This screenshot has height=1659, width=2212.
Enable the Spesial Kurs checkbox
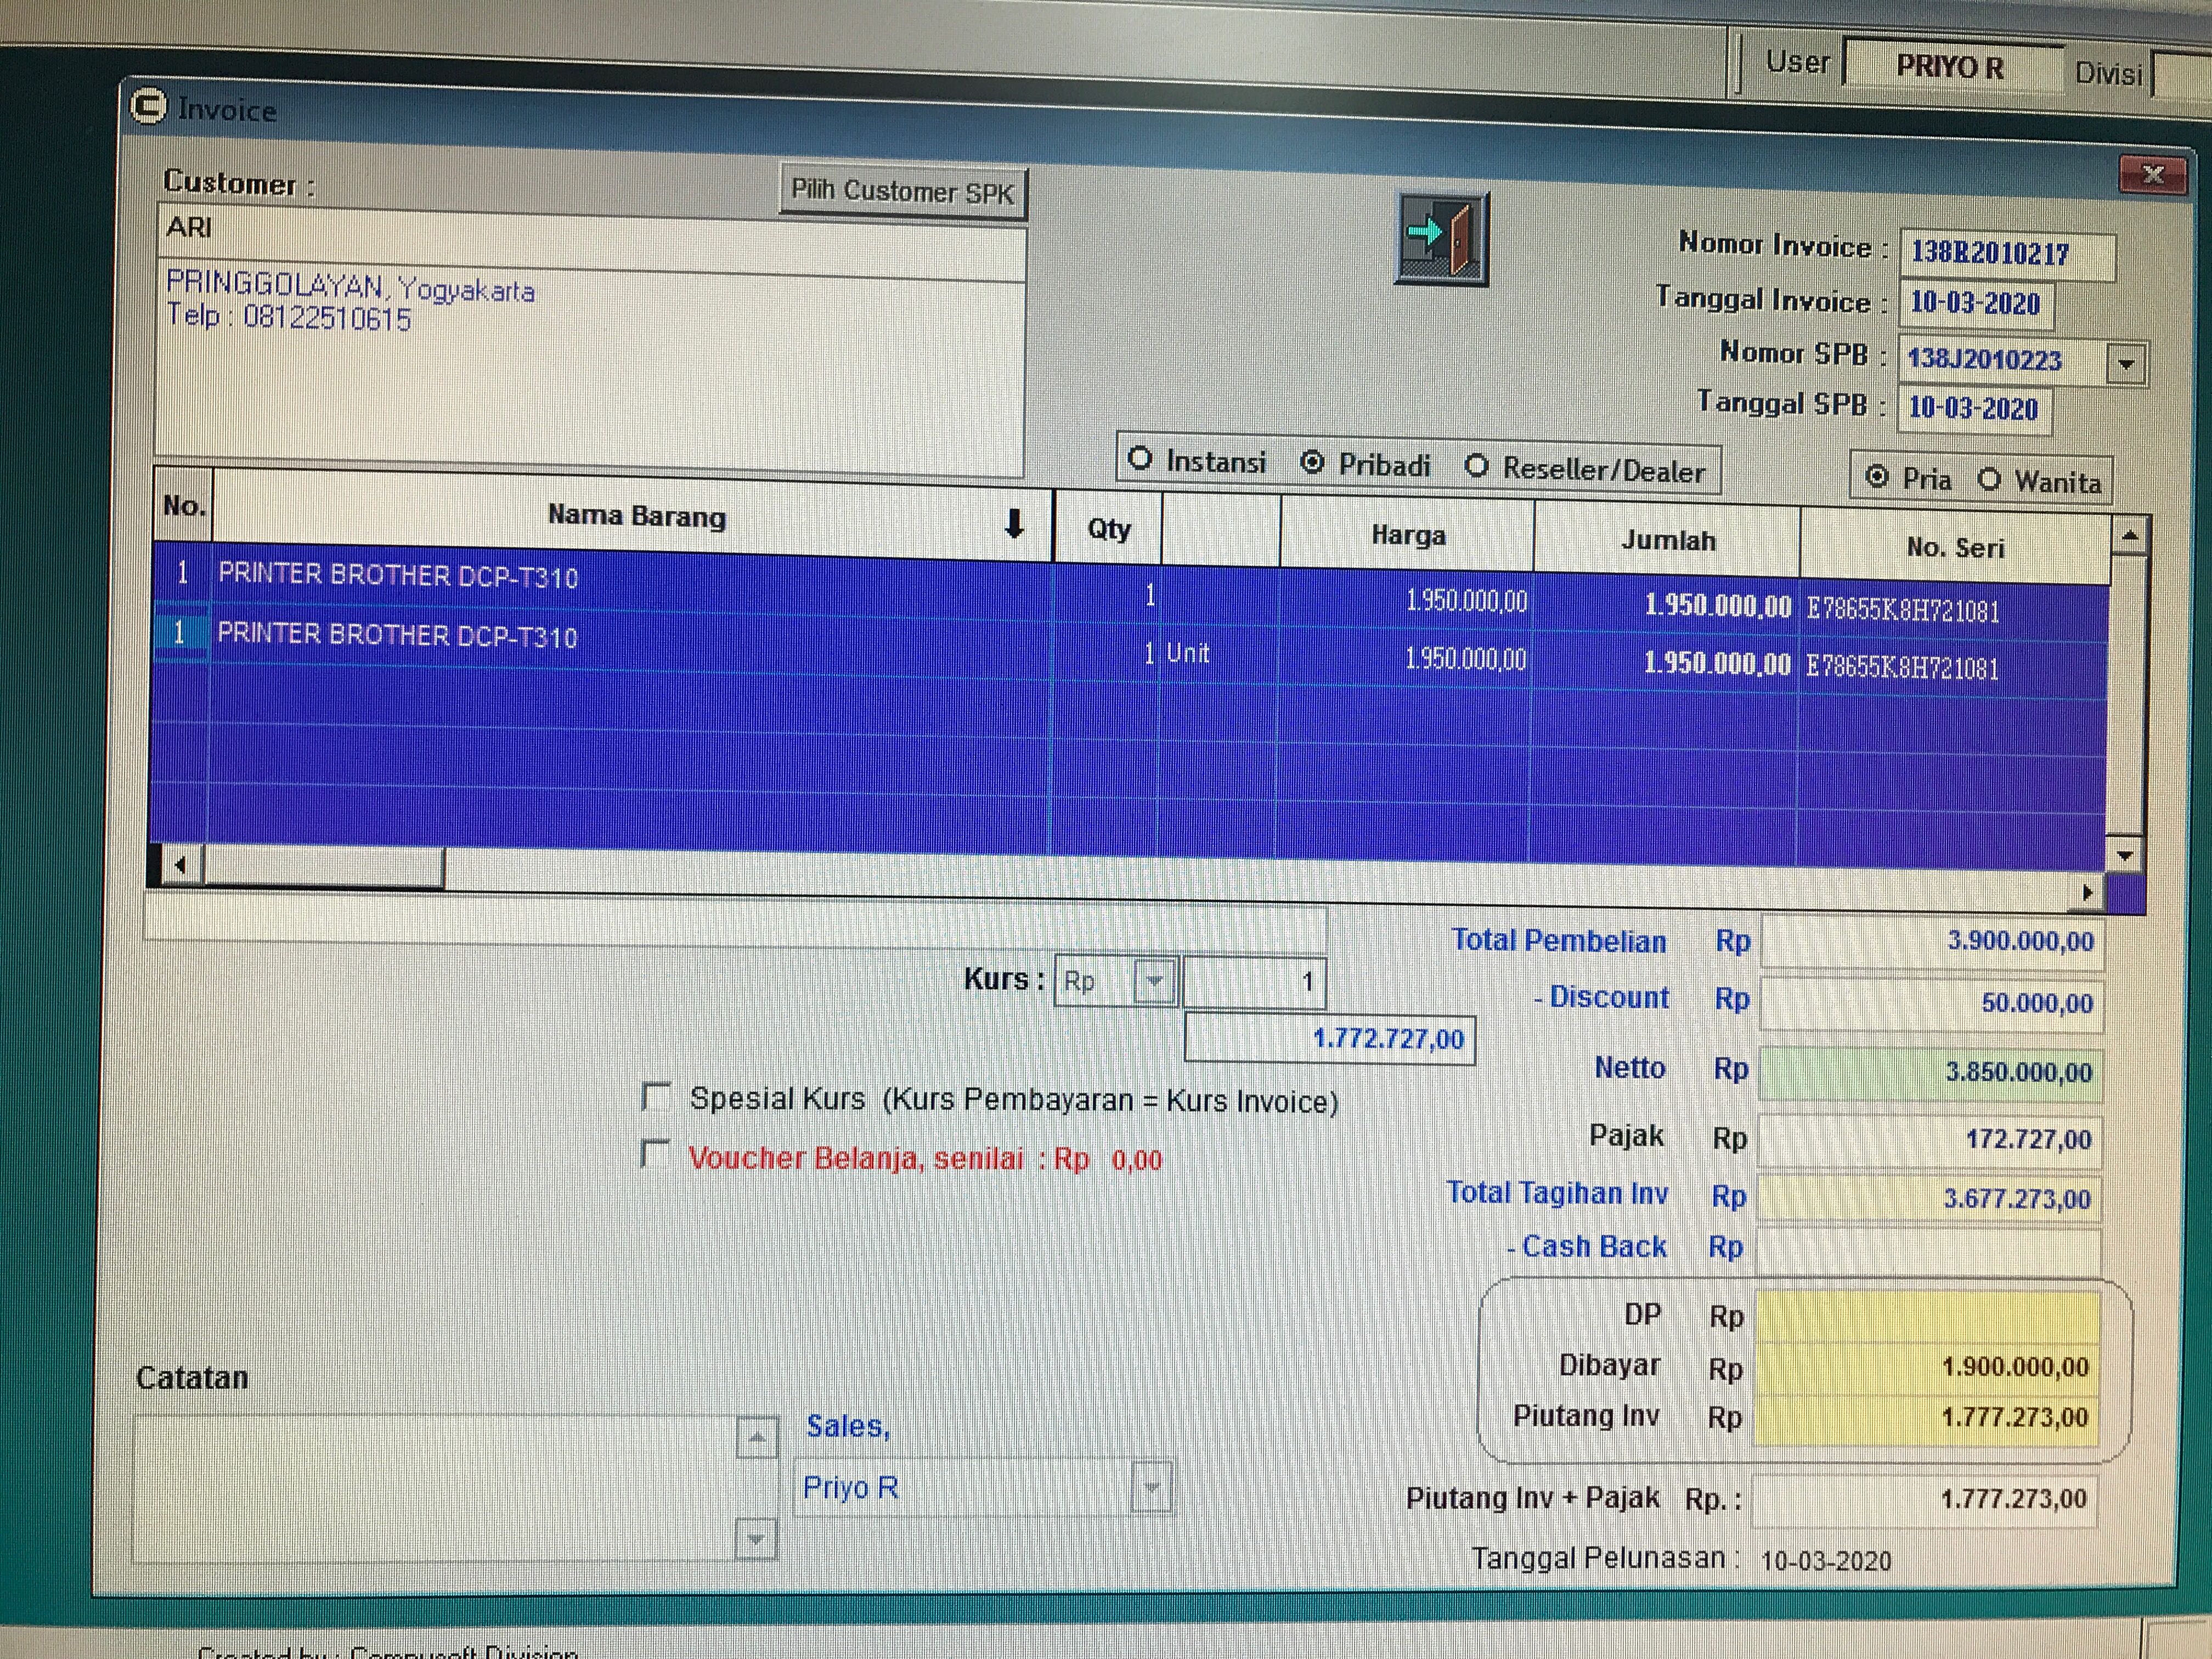click(x=656, y=1097)
